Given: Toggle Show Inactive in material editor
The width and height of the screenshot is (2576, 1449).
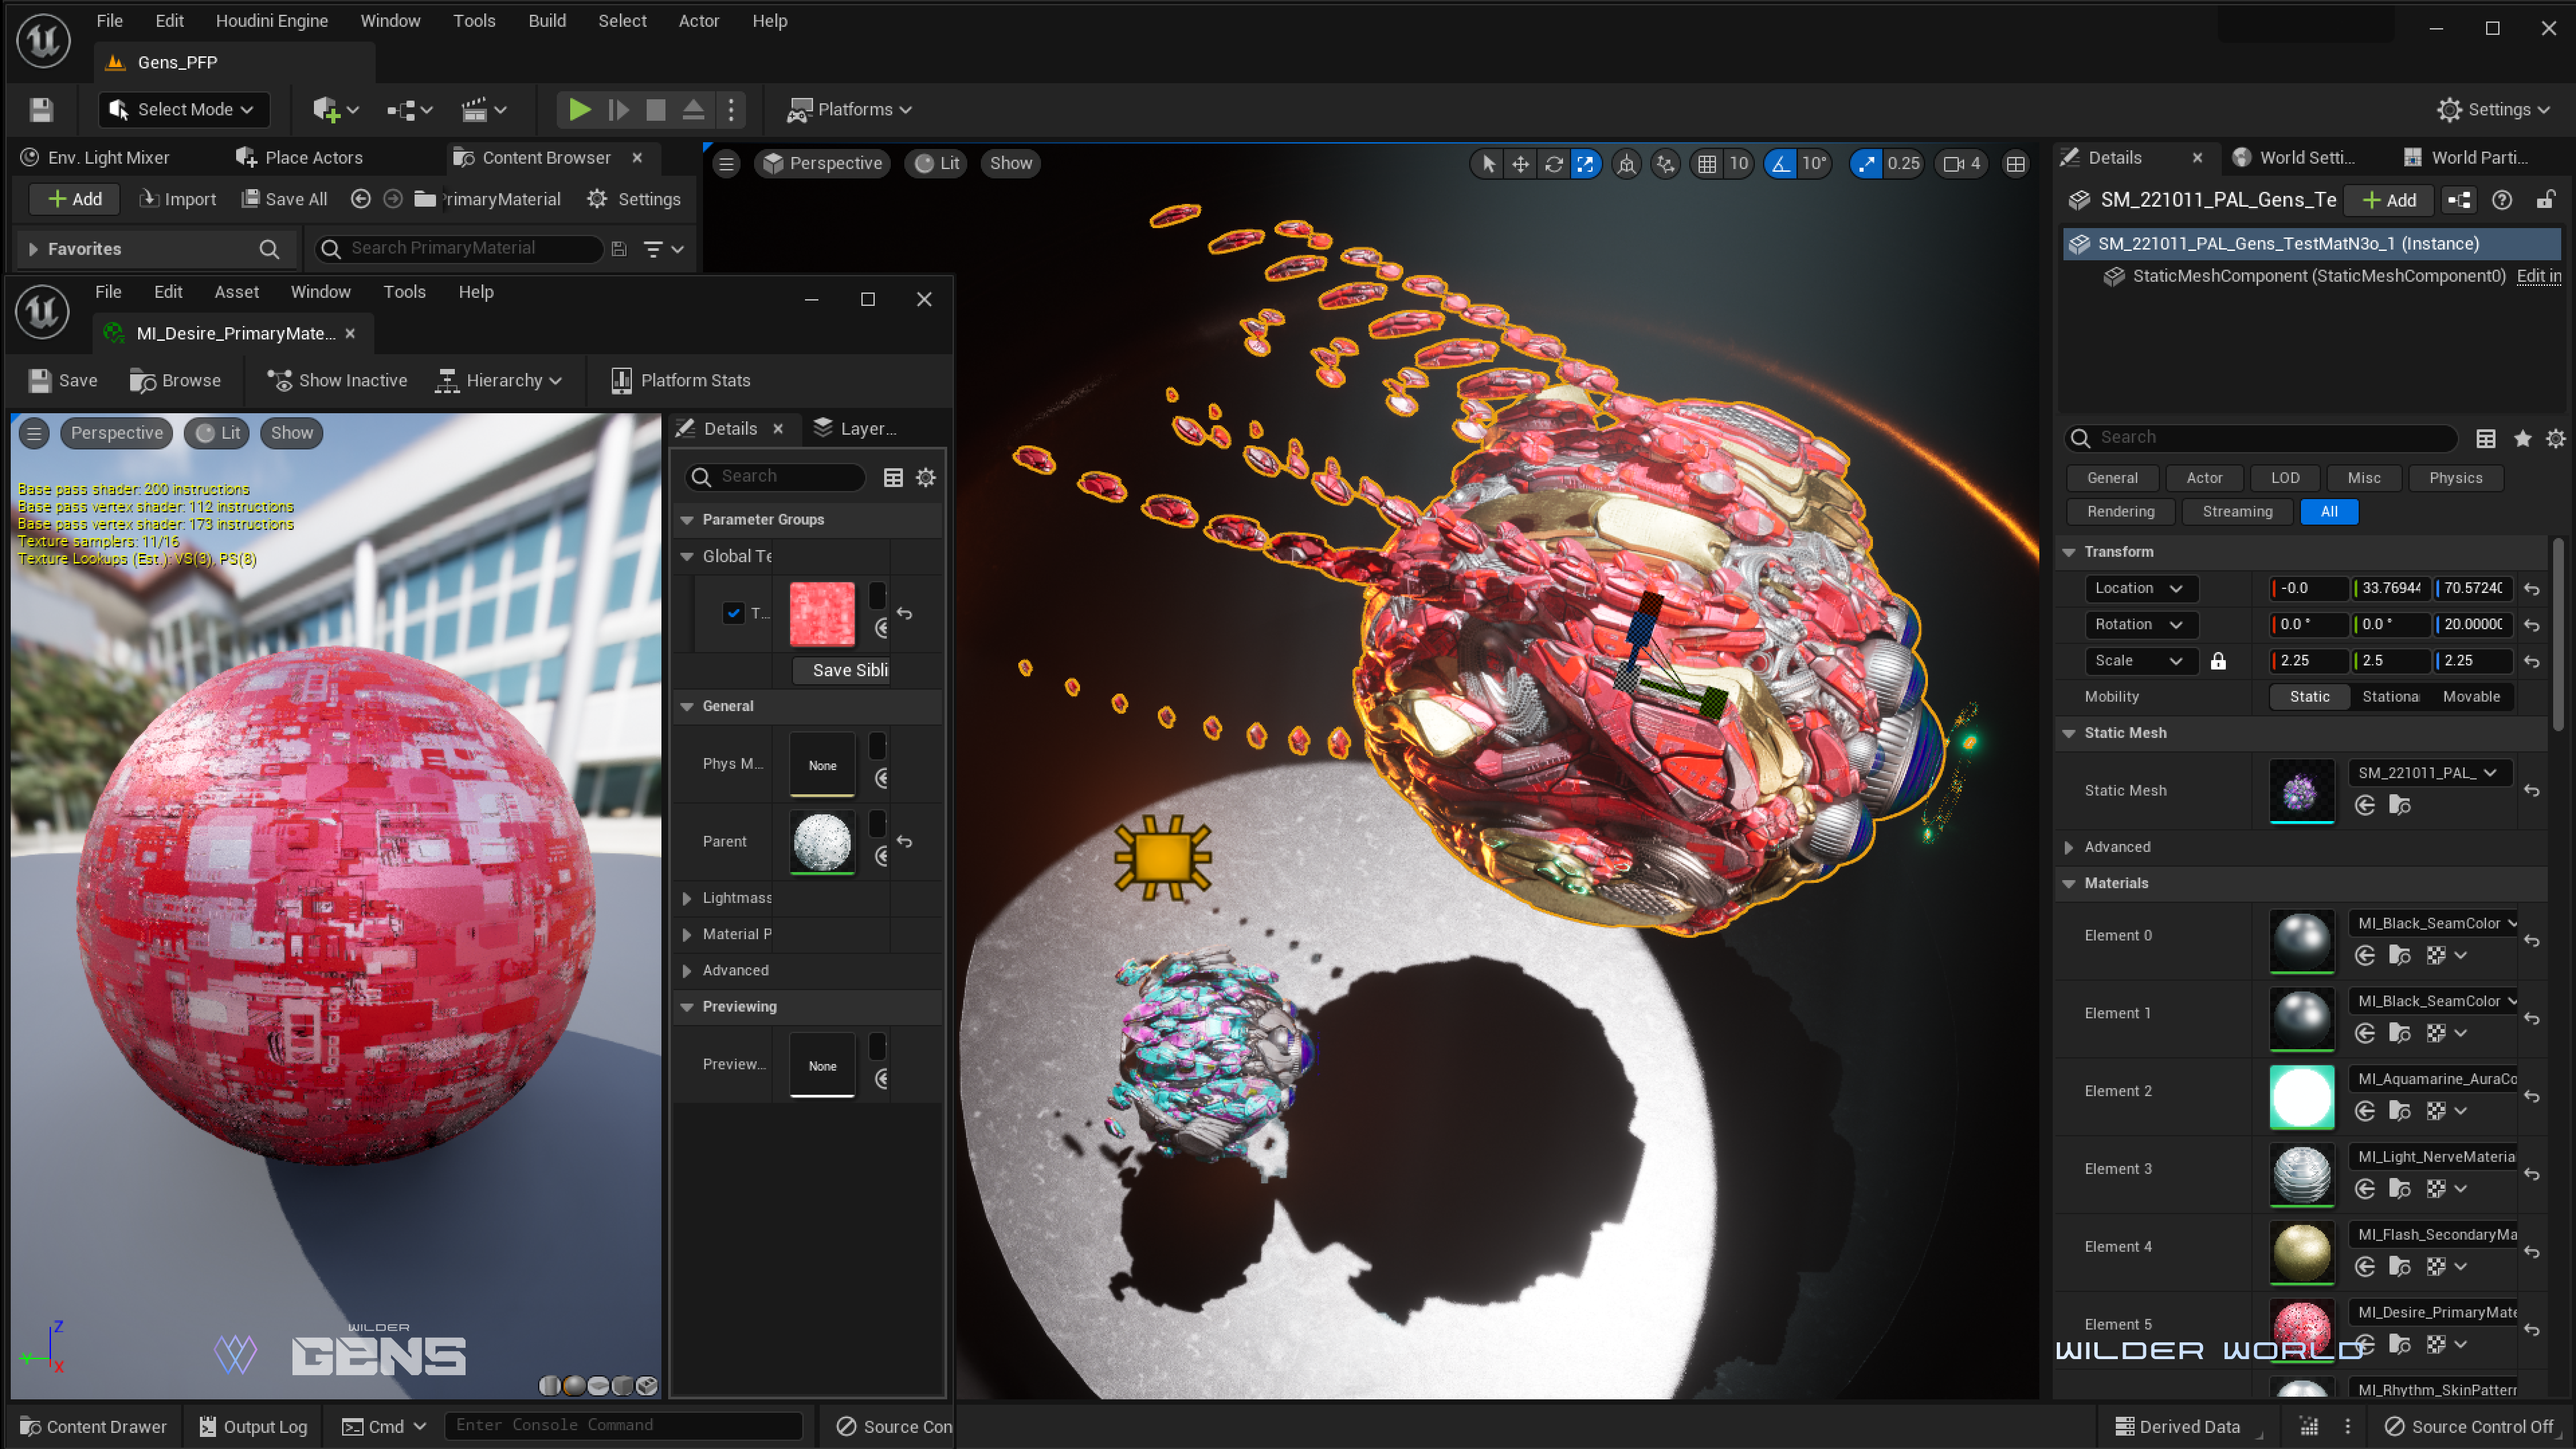Looking at the screenshot, I should click(x=337, y=380).
